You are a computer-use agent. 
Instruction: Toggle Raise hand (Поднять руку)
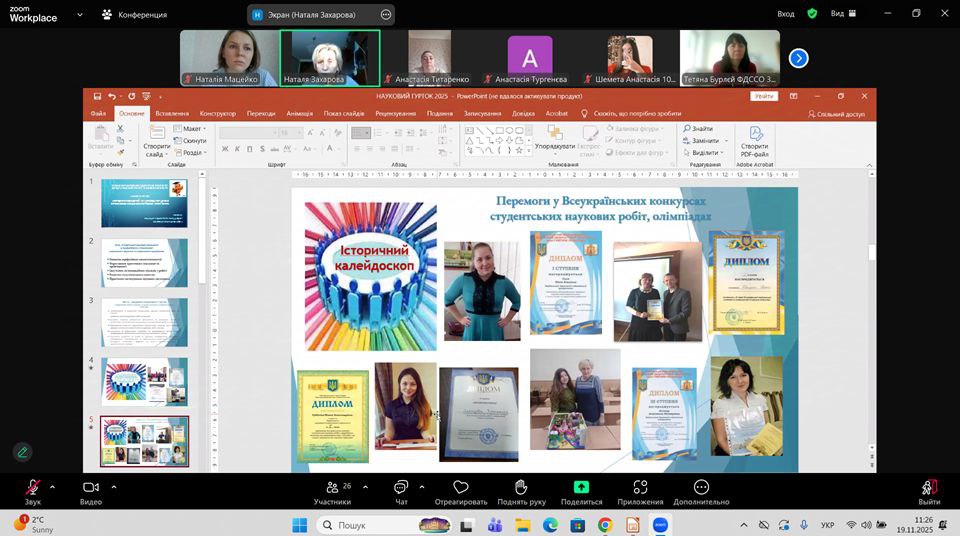(521, 487)
